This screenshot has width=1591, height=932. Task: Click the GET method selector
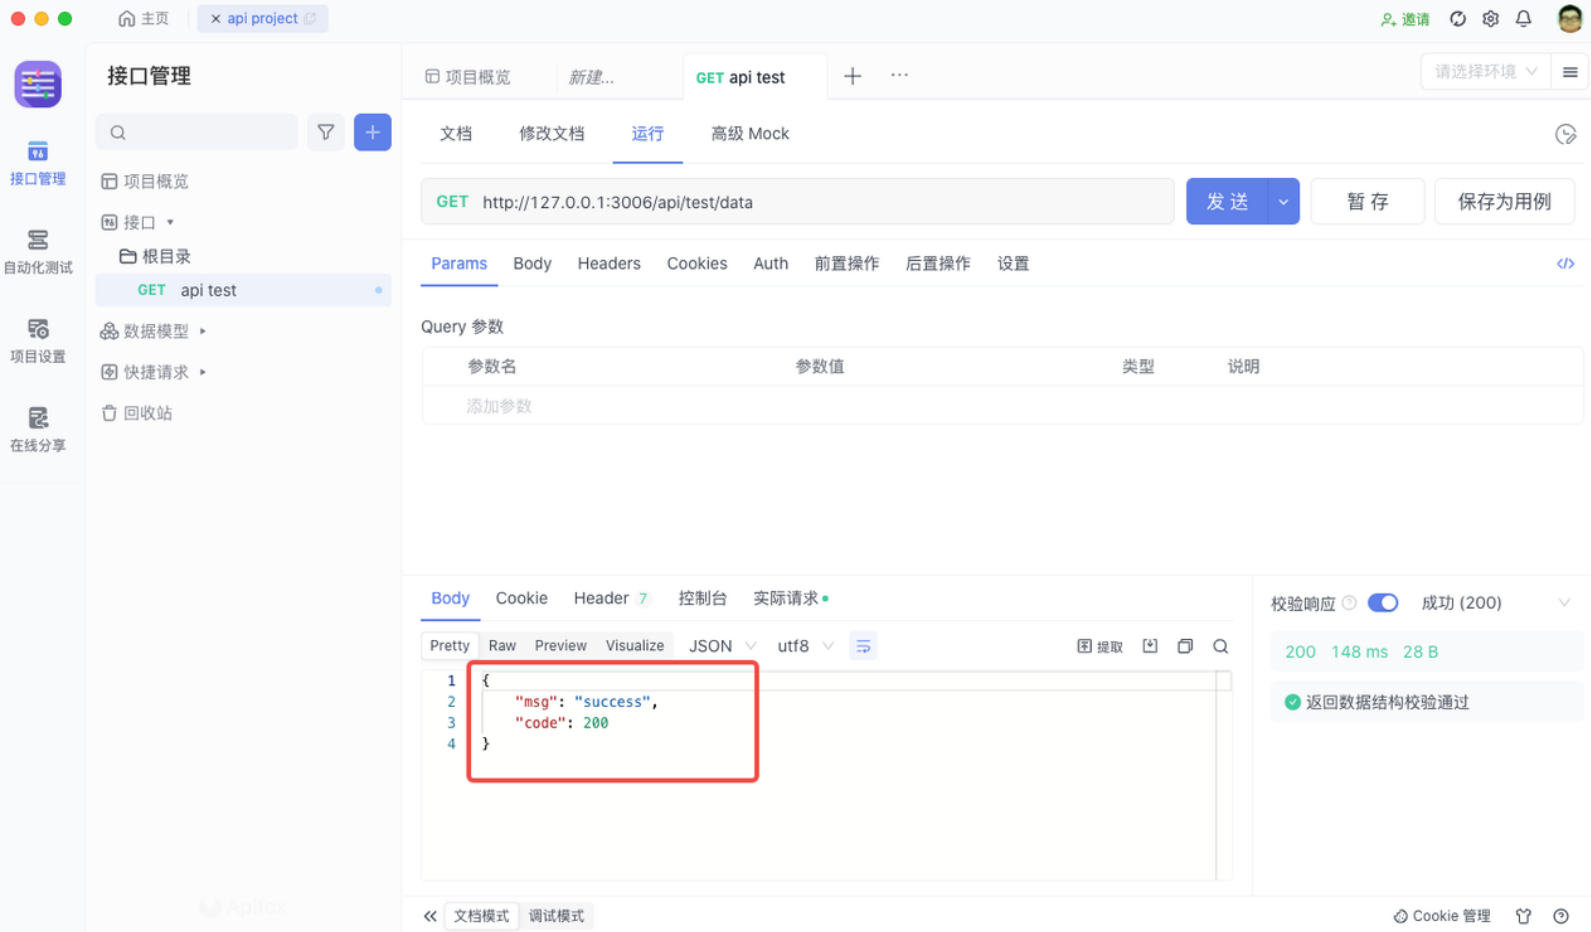click(x=452, y=202)
